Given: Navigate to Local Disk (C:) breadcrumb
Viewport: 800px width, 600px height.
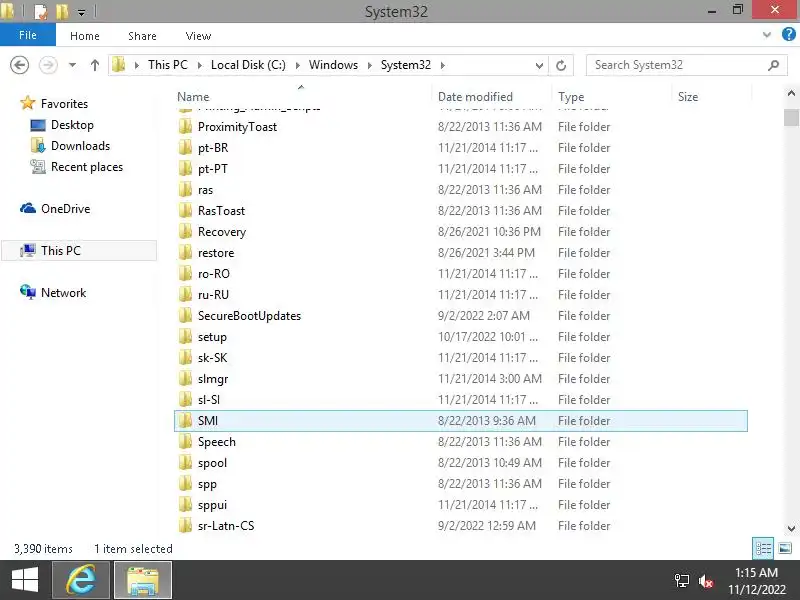Looking at the screenshot, I should click(248, 65).
